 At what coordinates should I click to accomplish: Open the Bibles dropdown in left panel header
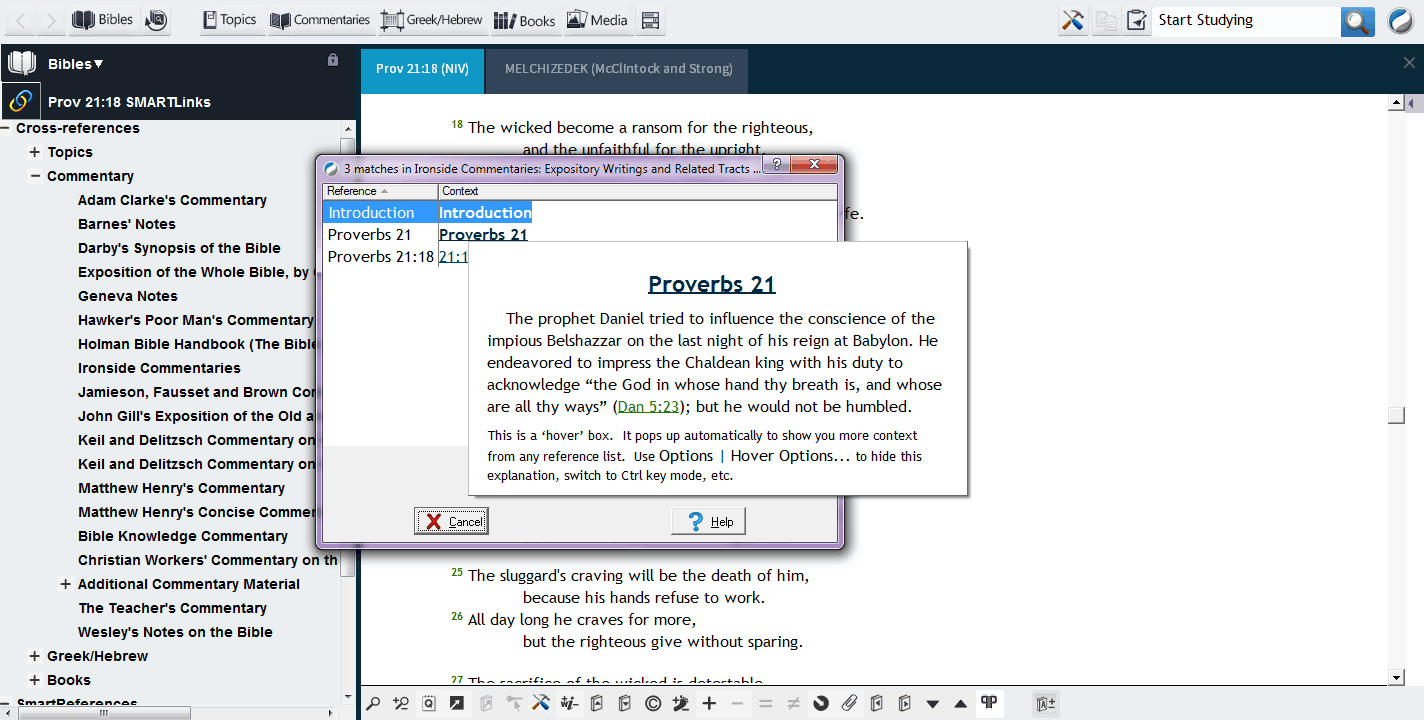75,64
